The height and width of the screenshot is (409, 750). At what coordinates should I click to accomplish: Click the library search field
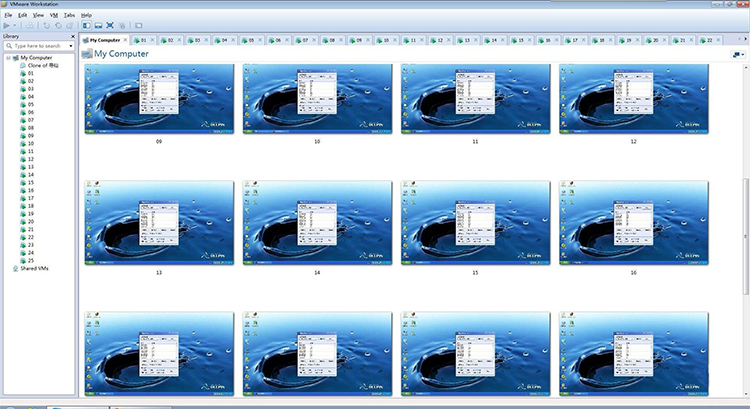(x=38, y=46)
